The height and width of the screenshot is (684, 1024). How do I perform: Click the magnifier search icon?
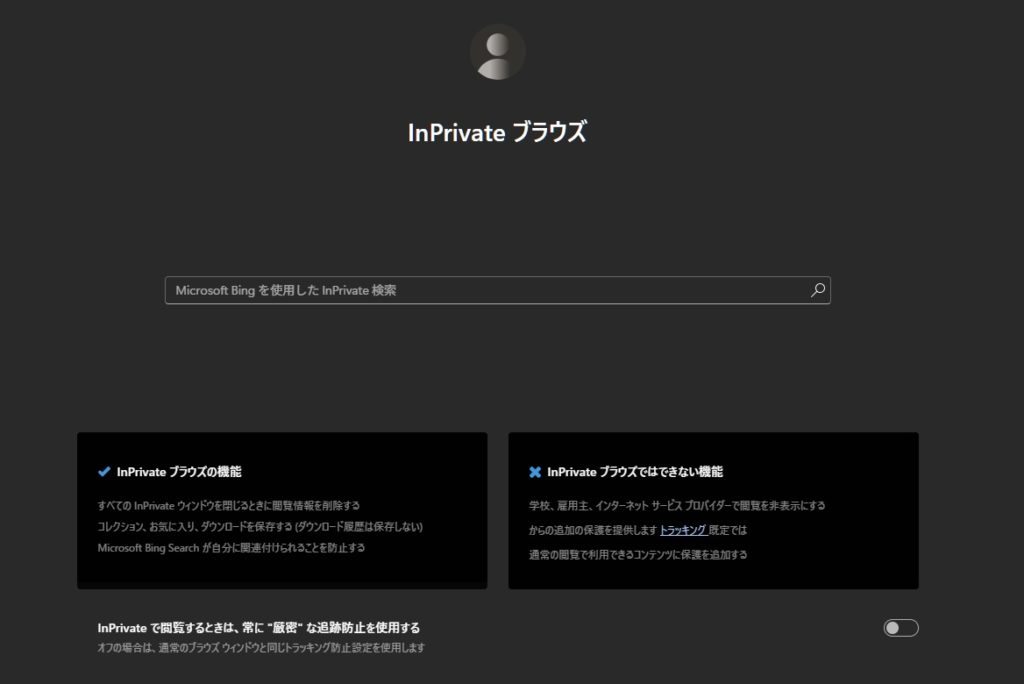click(x=817, y=290)
